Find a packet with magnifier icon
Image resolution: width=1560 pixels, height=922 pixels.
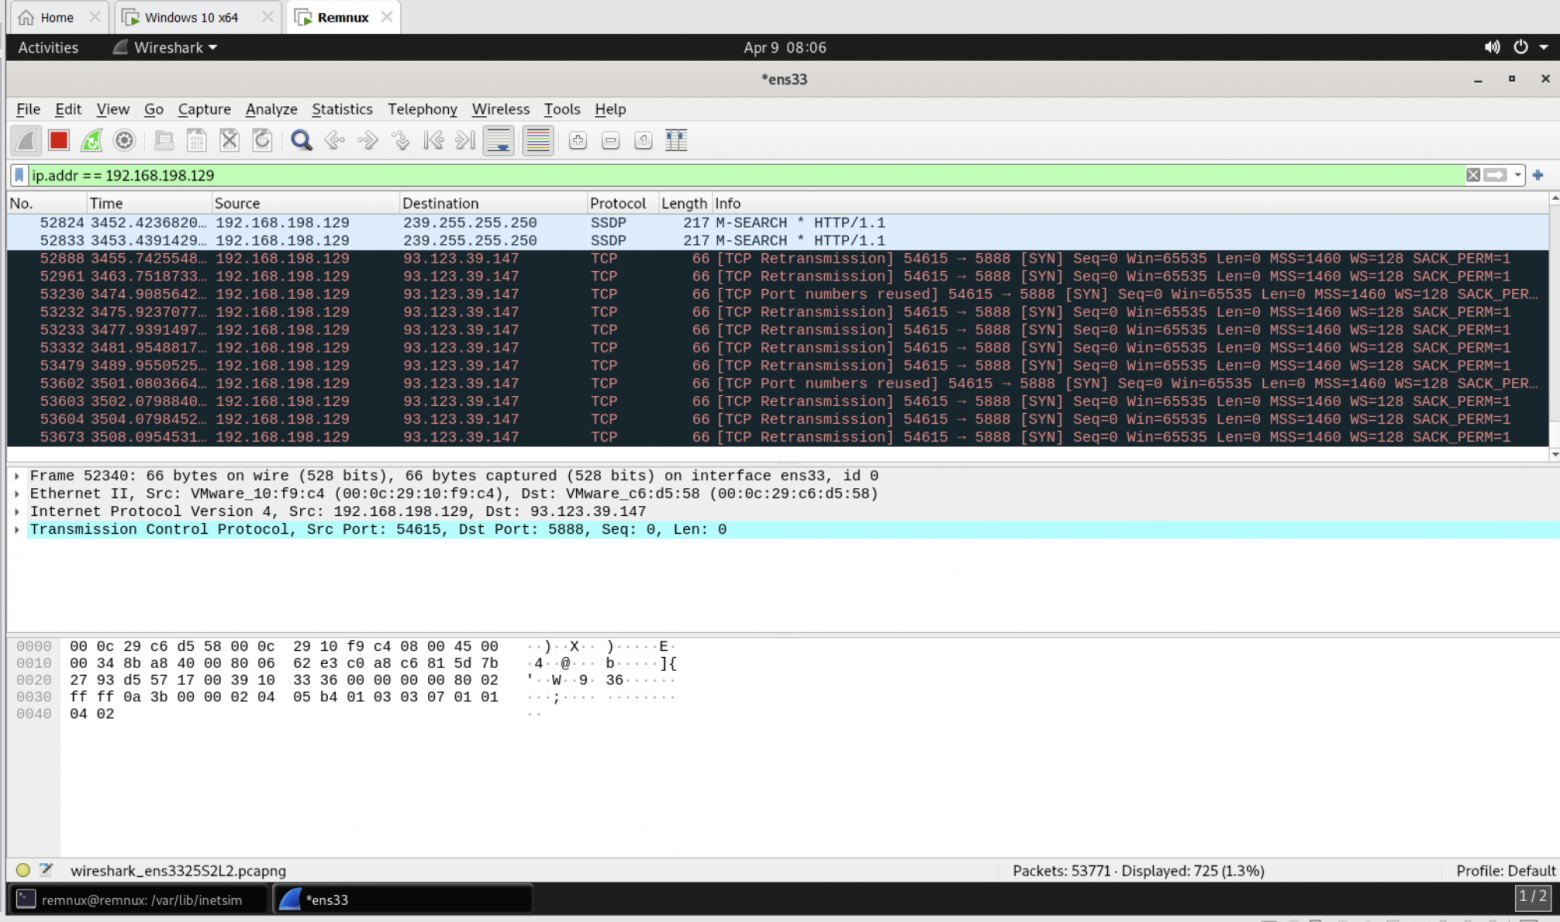(301, 141)
